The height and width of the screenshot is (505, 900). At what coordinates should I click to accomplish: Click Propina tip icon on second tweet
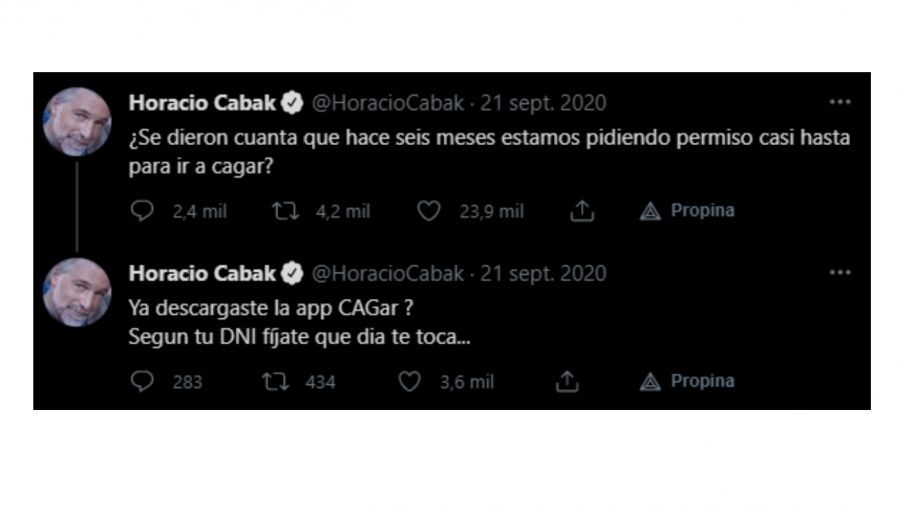651,381
